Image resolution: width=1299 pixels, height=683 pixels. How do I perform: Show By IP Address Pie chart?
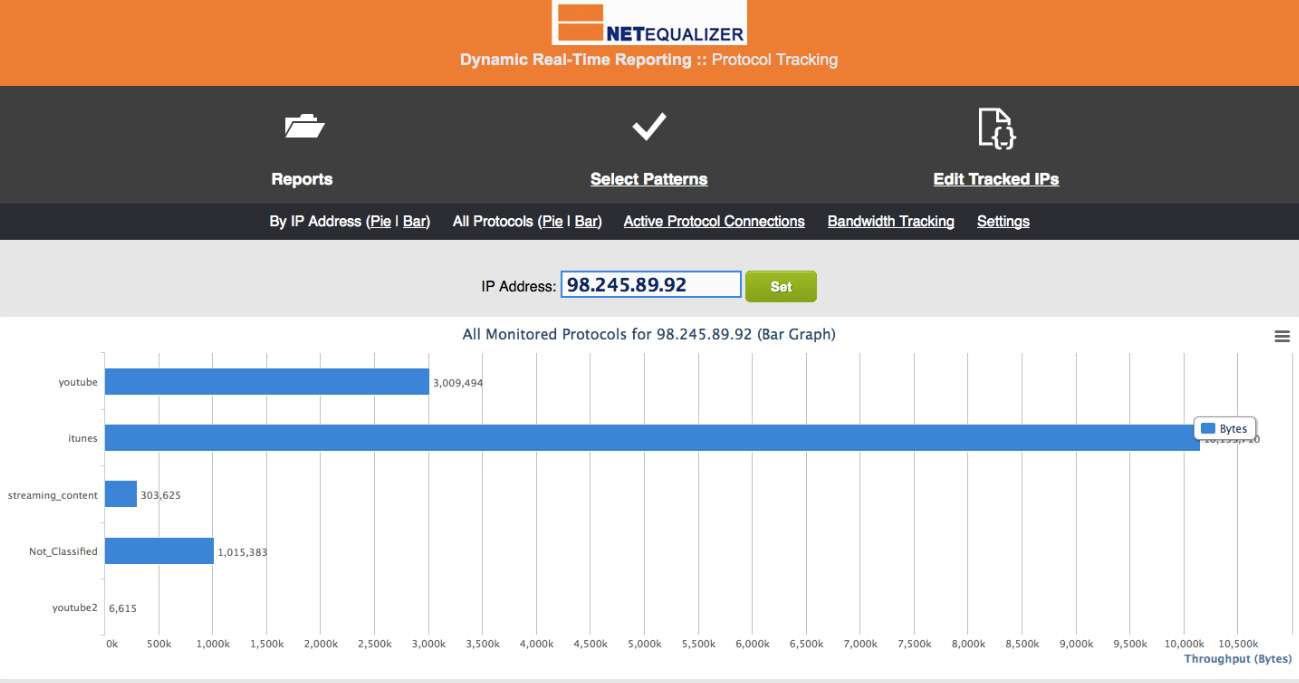pyautogui.click(x=380, y=221)
